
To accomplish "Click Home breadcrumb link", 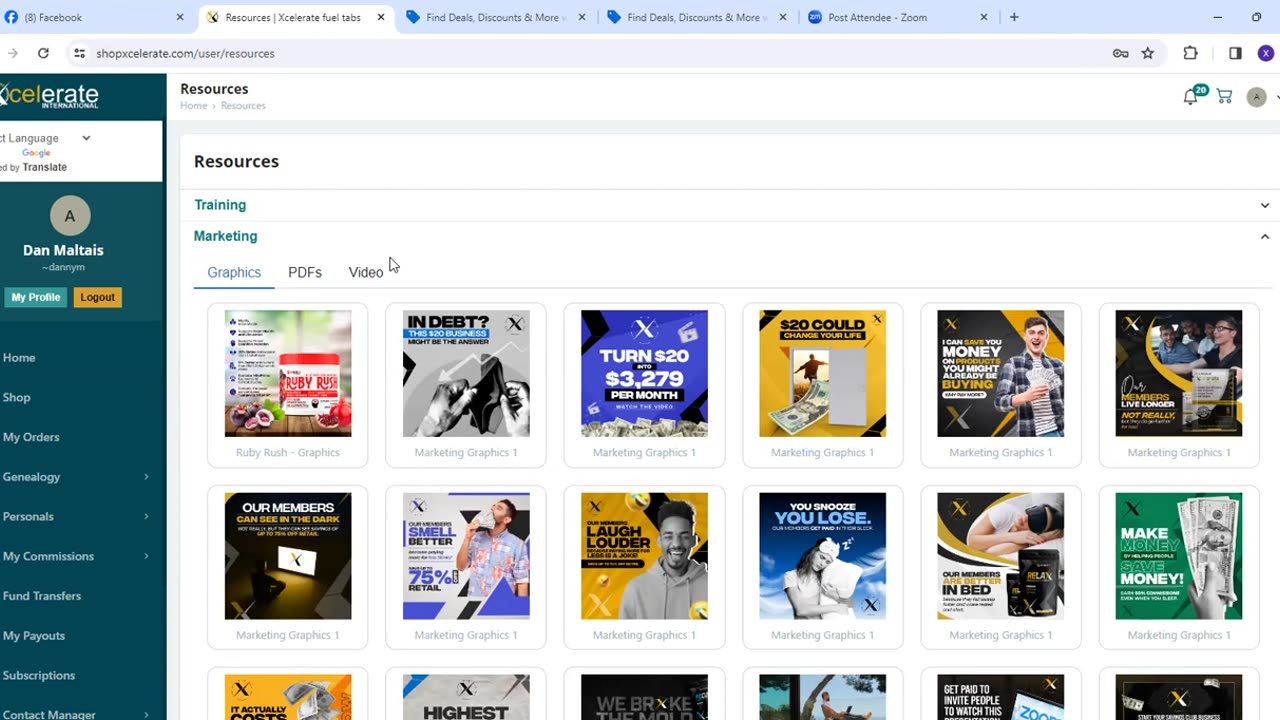I will click(194, 106).
